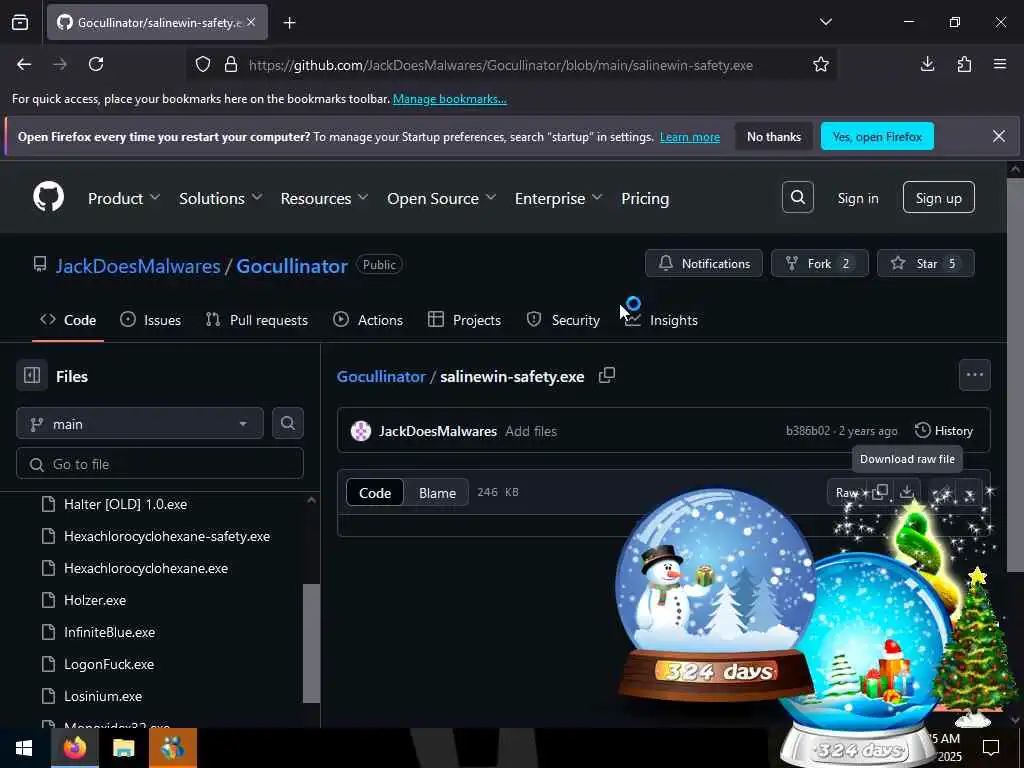The height and width of the screenshot is (768, 1024).
Task: Open Firefox from the Windows taskbar
Action: coord(75,748)
